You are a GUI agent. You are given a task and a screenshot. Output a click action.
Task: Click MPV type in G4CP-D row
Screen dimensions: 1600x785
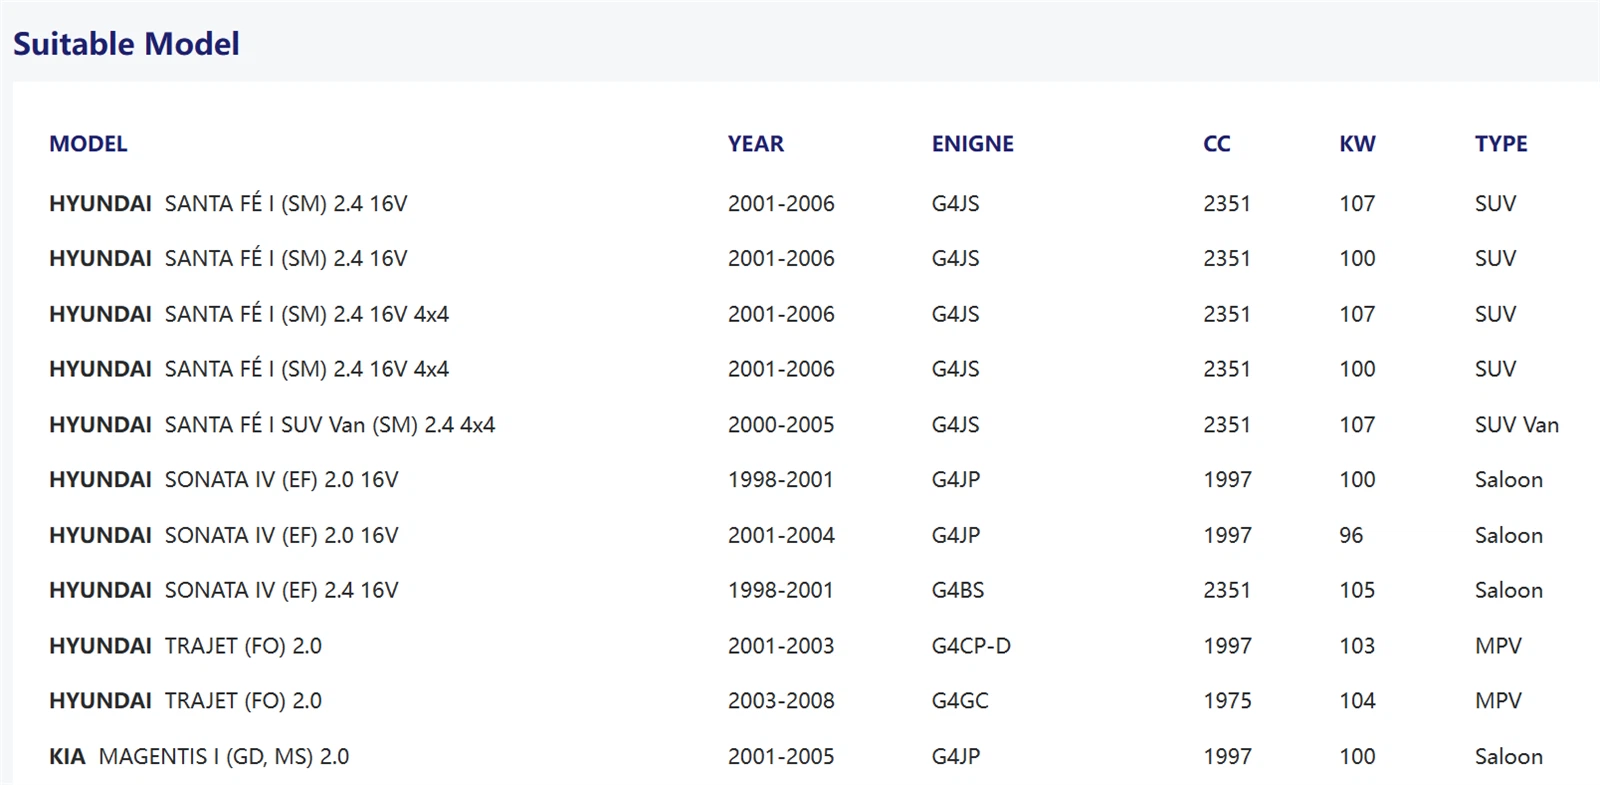(x=1498, y=646)
